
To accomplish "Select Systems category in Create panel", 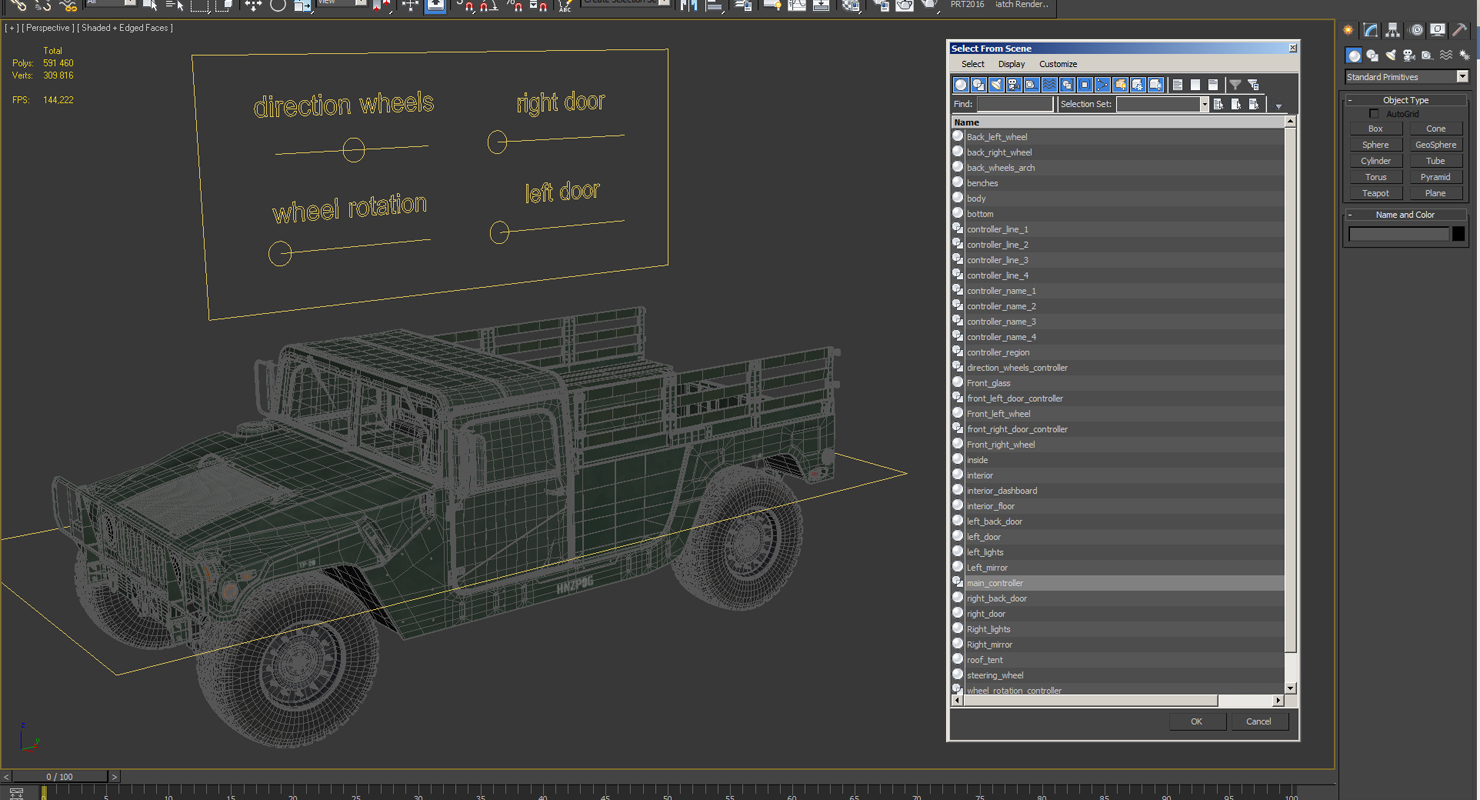I will [x=1464, y=56].
